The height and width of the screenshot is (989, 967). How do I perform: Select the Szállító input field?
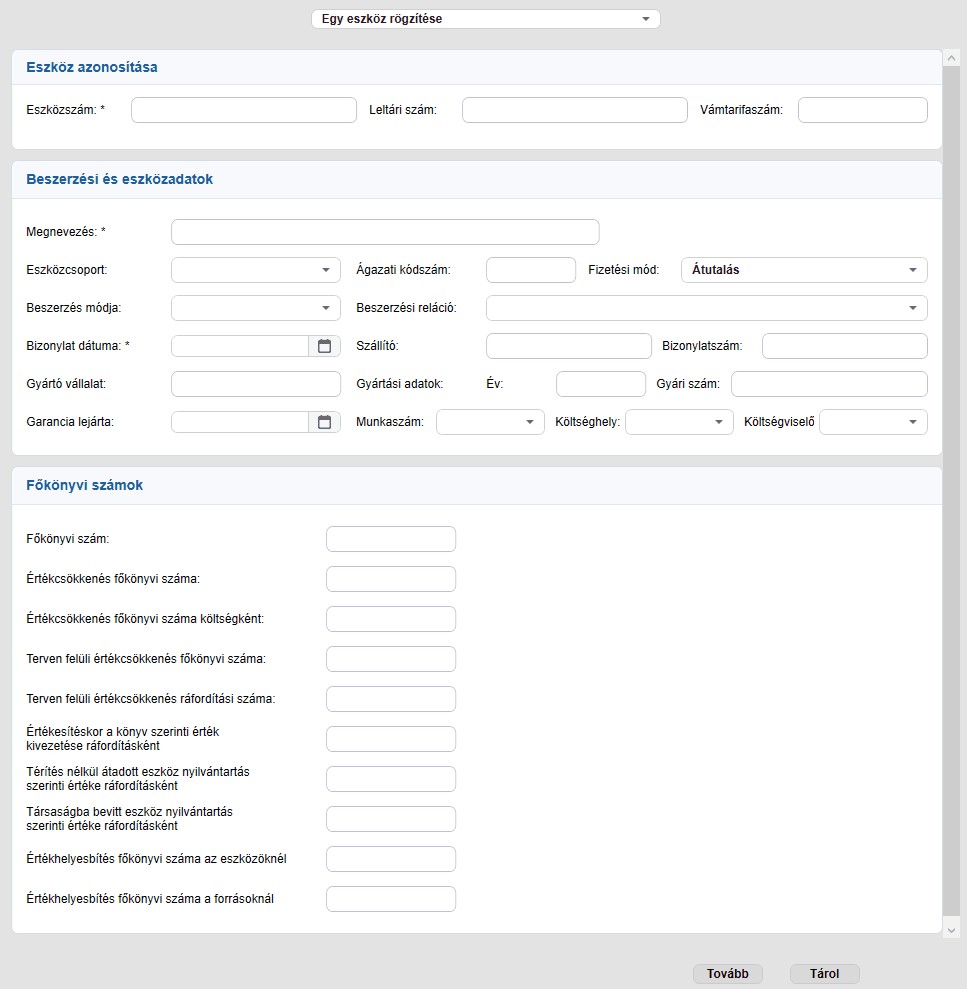pyautogui.click(x=569, y=346)
